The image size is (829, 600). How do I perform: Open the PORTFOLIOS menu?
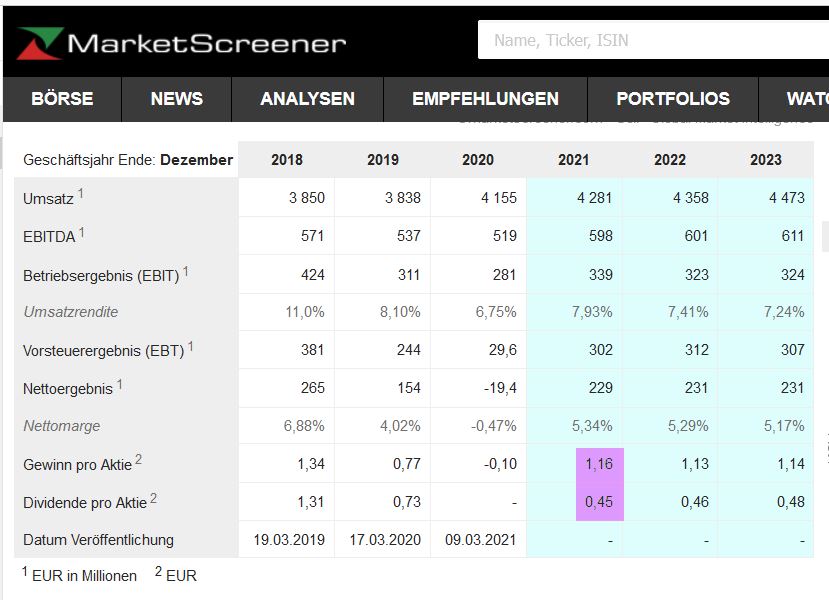tap(673, 99)
